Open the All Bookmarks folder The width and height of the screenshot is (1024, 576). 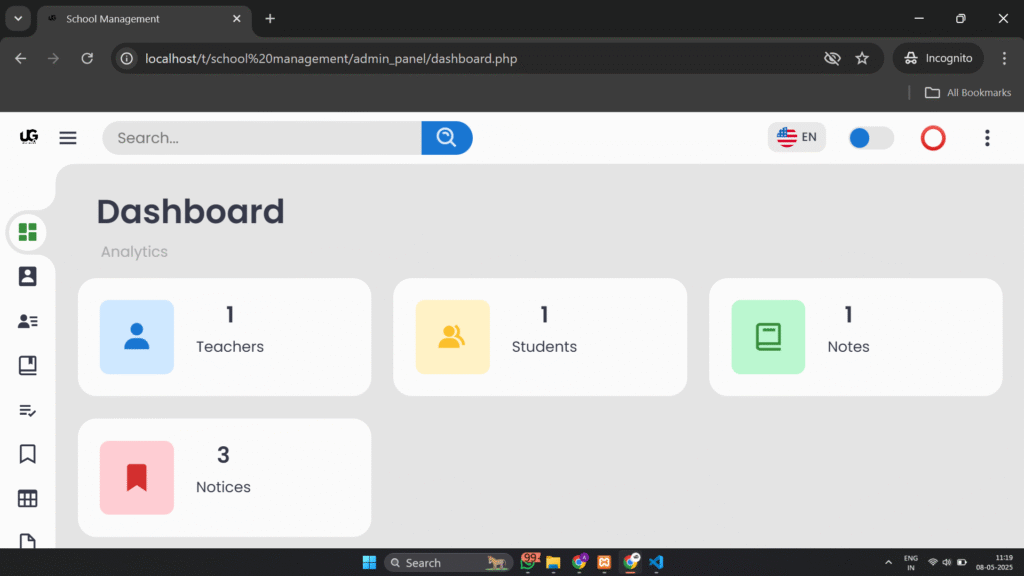pos(968,93)
